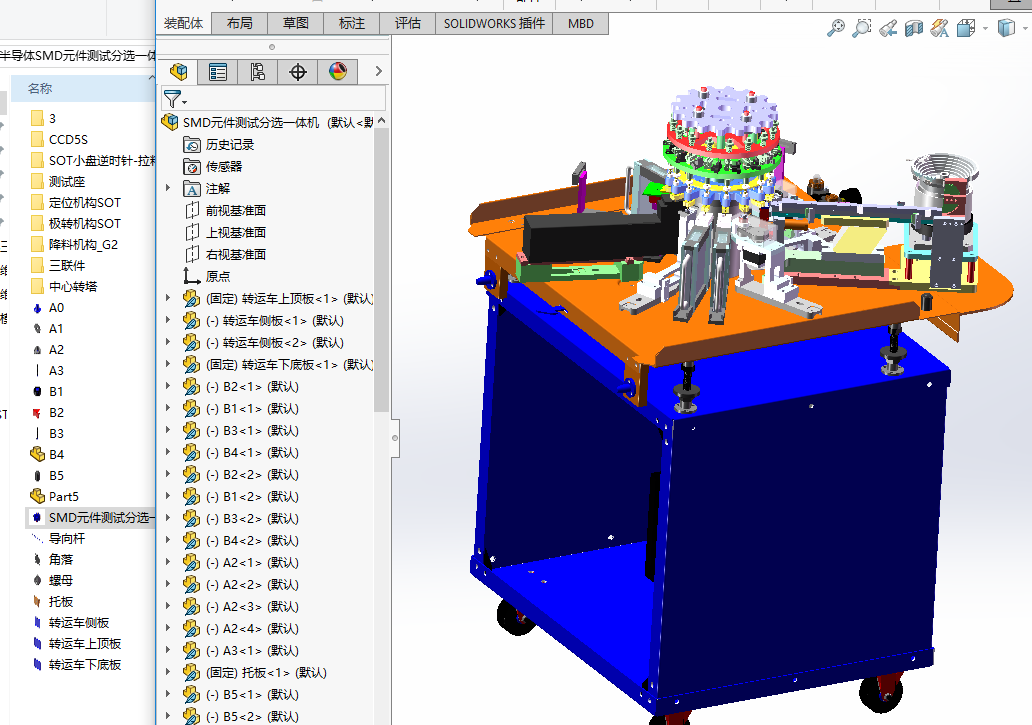Switch to the 标注 ribbon tab
The image size is (1032, 725).
coord(351,24)
